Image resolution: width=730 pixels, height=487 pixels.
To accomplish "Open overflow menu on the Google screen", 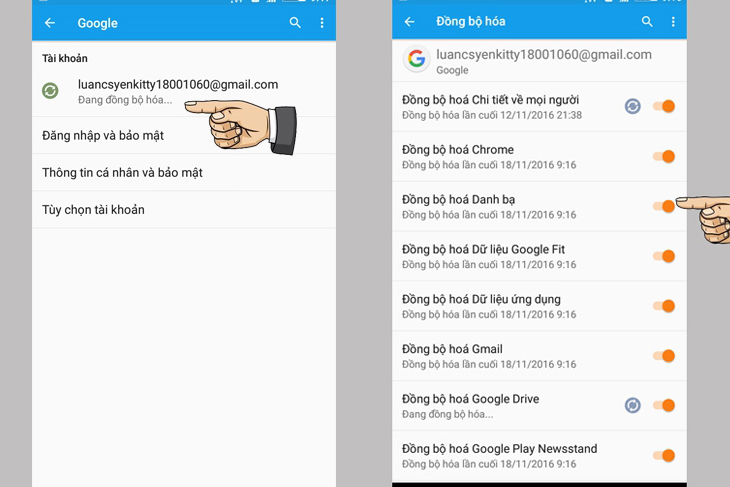I will (x=322, y=23).
